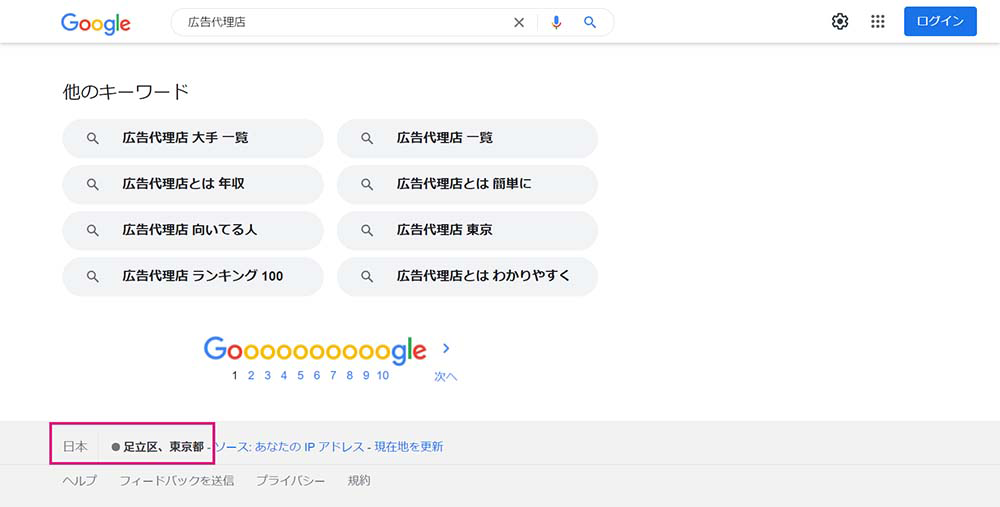
Task: Select suggestion 広告代理店とは 簡単に
Action: [467, 184]
